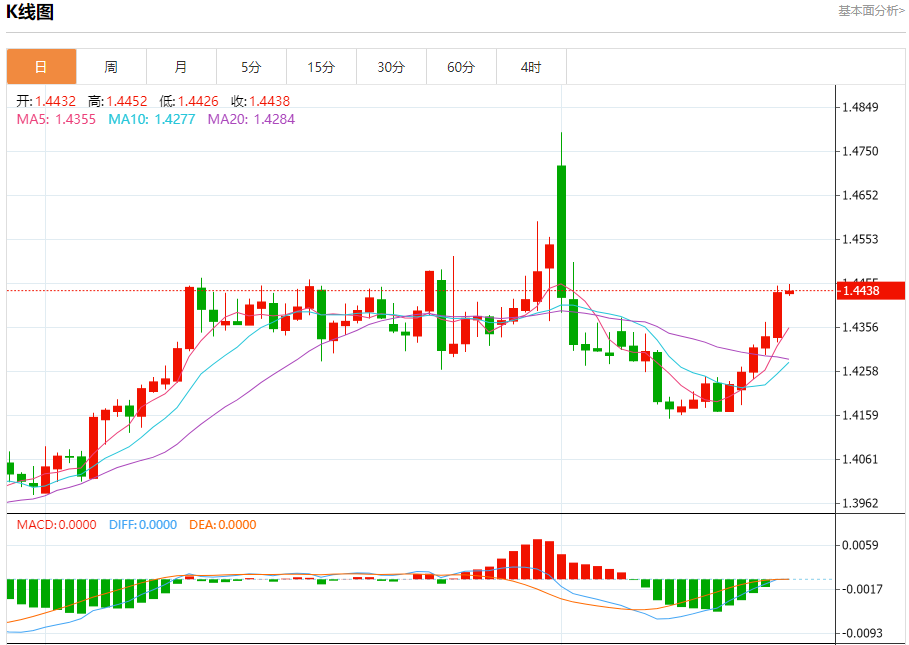Image resolution: width=909 pixels, height=645 pixels.
Task: Click the 1.4159 price axis label
Action: (x=860, y=416)
